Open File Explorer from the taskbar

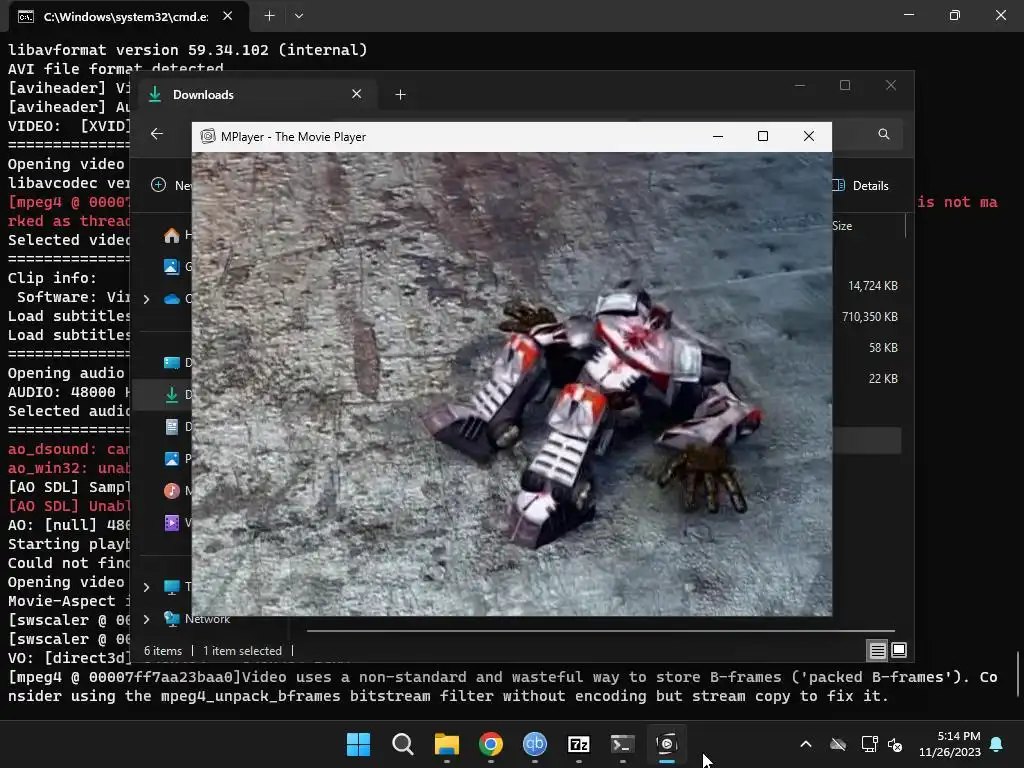tap(447, 744)
